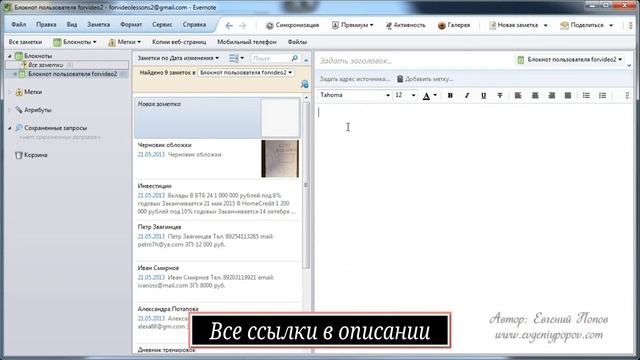Open the Галерея toolbar button

453,25
